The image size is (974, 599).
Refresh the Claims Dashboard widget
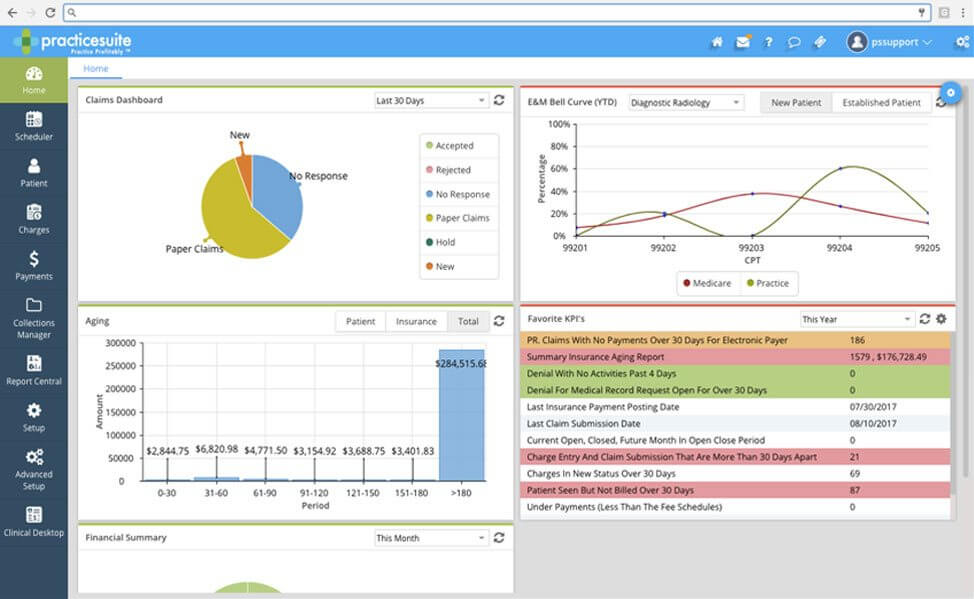coord(499,100)
